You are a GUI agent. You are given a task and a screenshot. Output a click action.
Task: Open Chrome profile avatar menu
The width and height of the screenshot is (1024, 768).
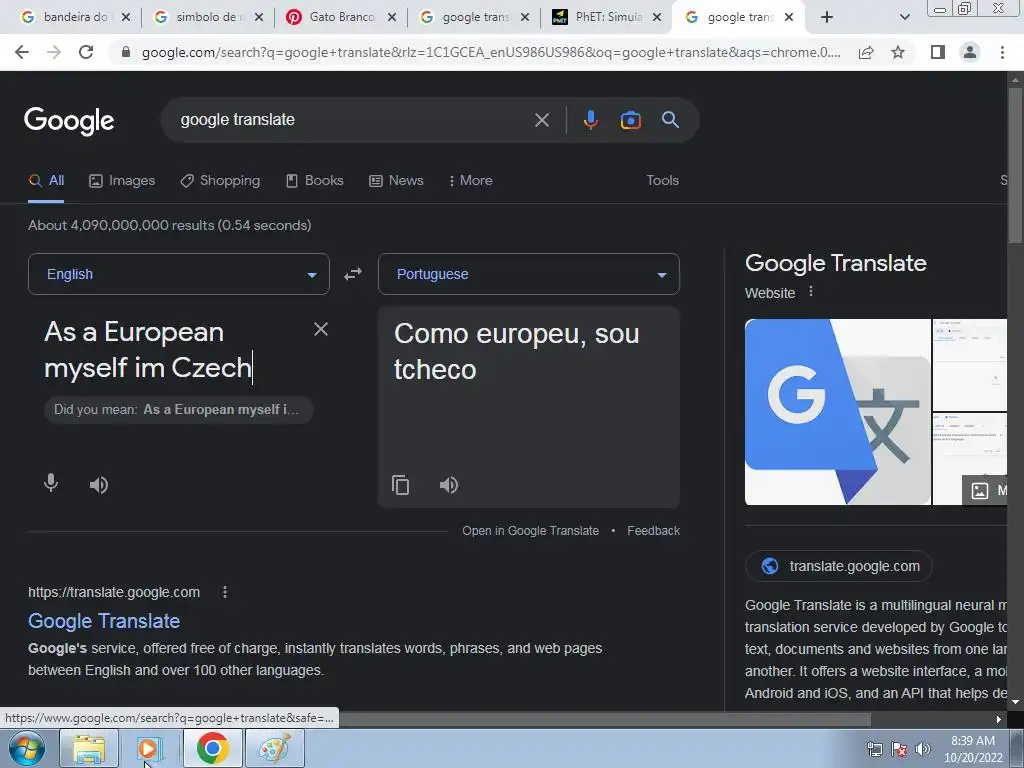(x=970, y=52)
